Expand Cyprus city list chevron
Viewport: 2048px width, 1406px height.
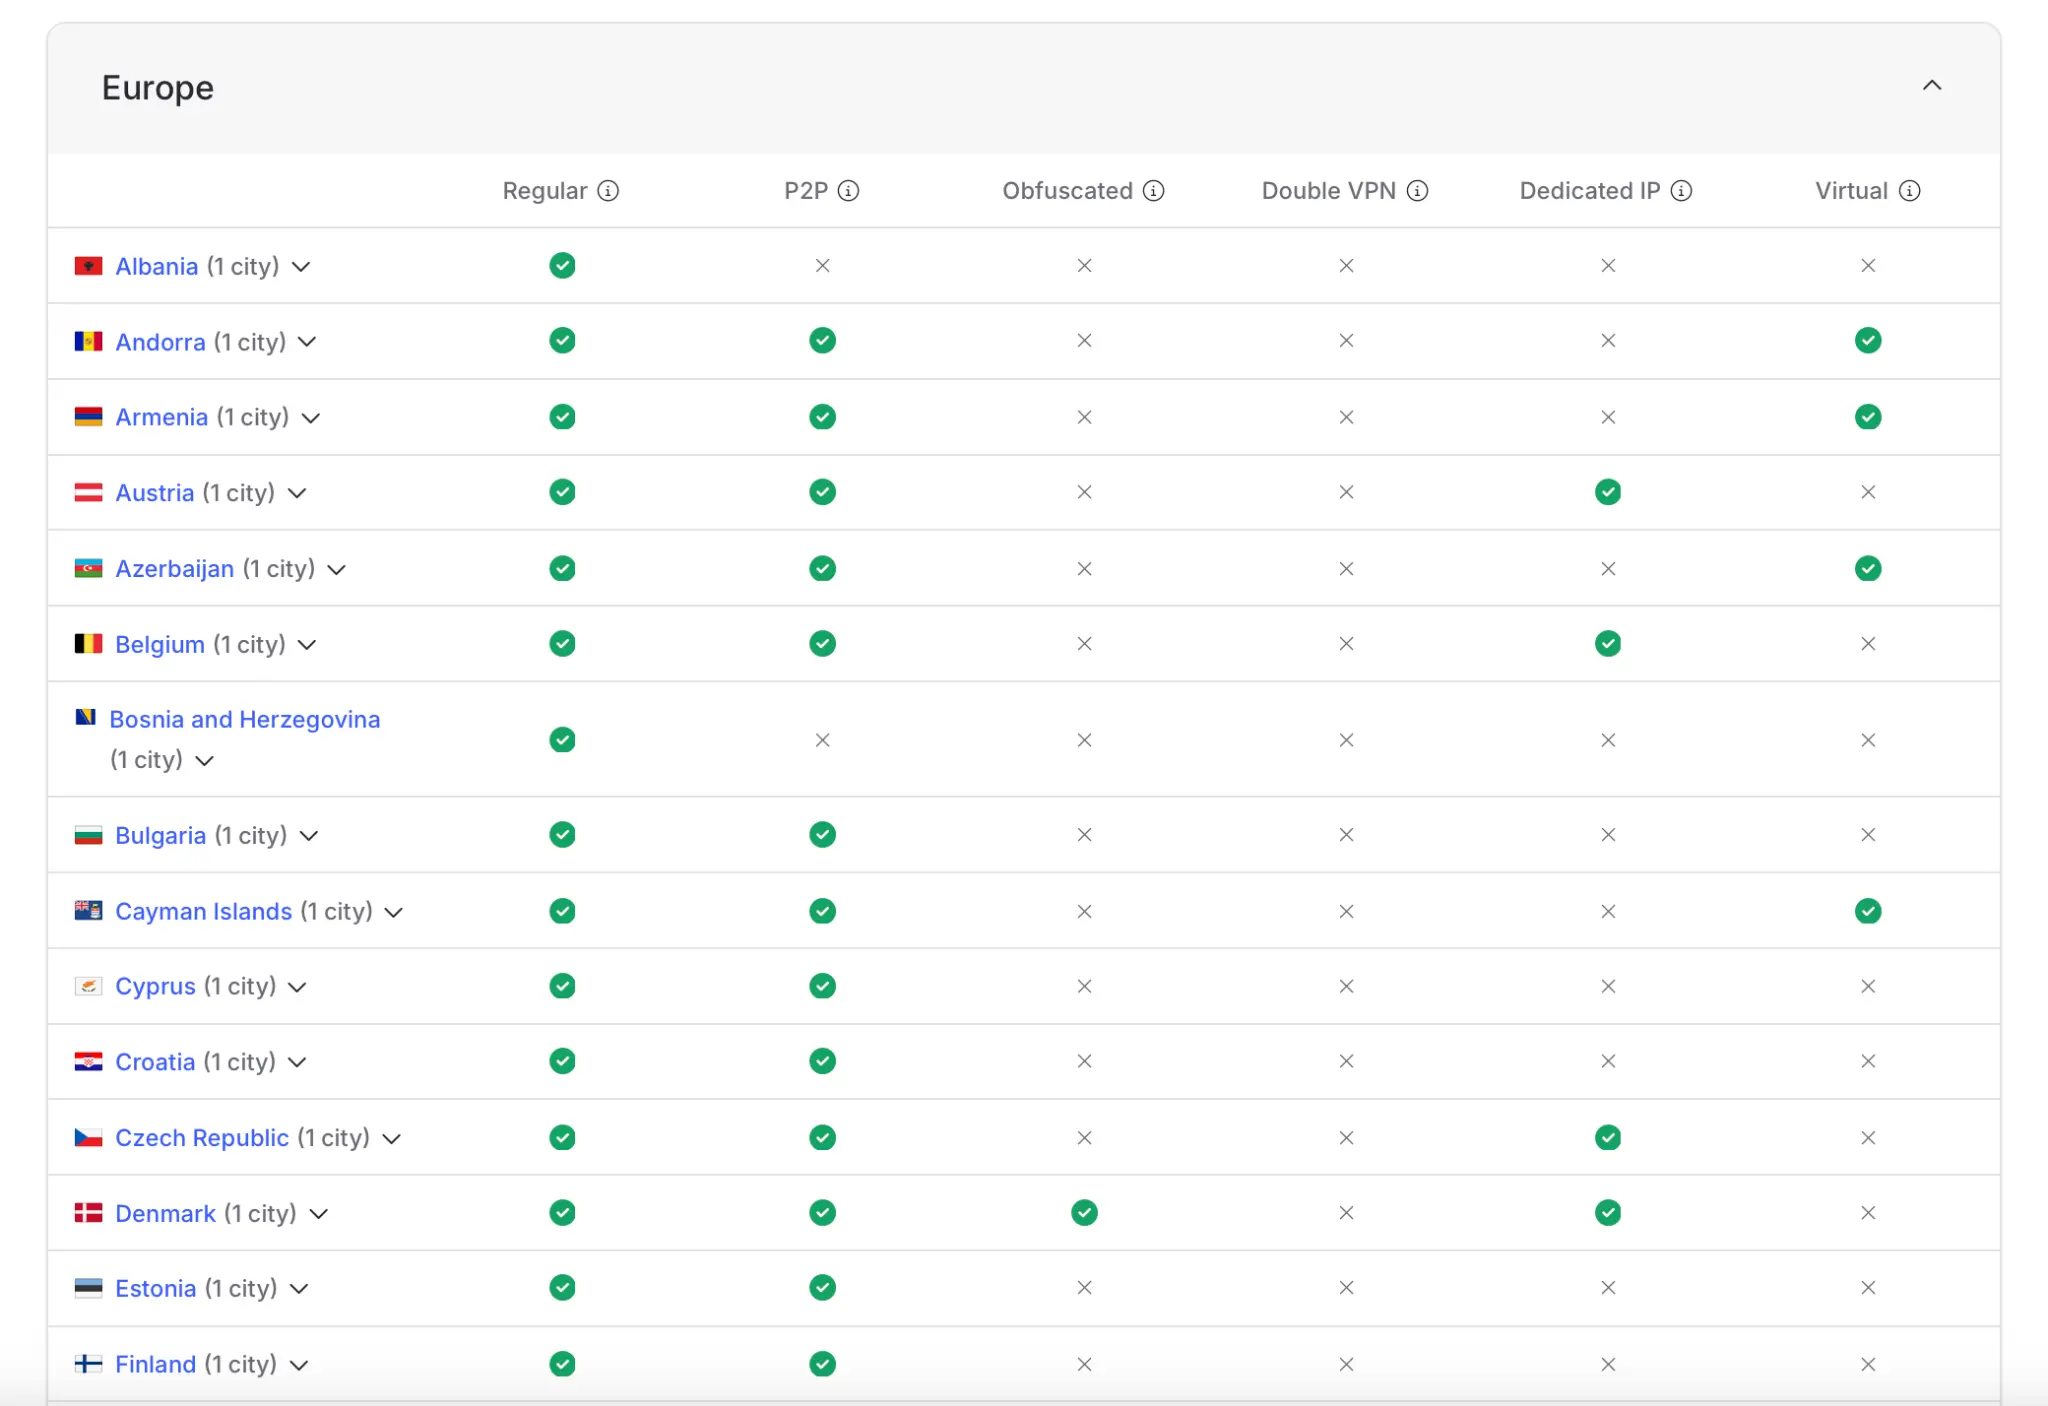pyautogui.click(x=297, y=987)
